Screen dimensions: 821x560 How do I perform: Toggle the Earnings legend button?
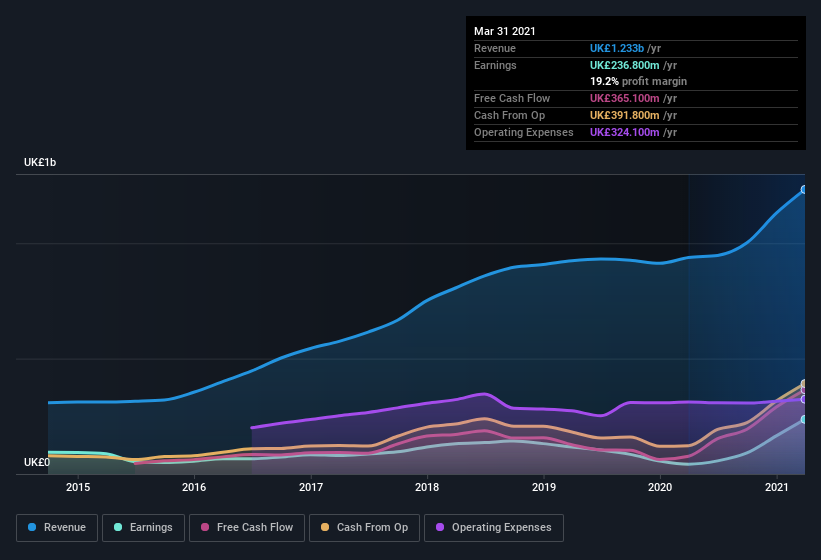tap(143, 528)
